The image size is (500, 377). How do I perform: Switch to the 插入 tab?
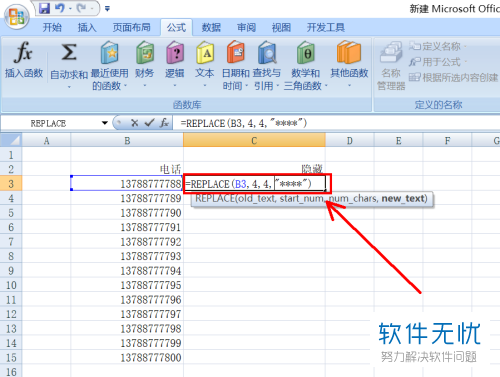point(87,27)
